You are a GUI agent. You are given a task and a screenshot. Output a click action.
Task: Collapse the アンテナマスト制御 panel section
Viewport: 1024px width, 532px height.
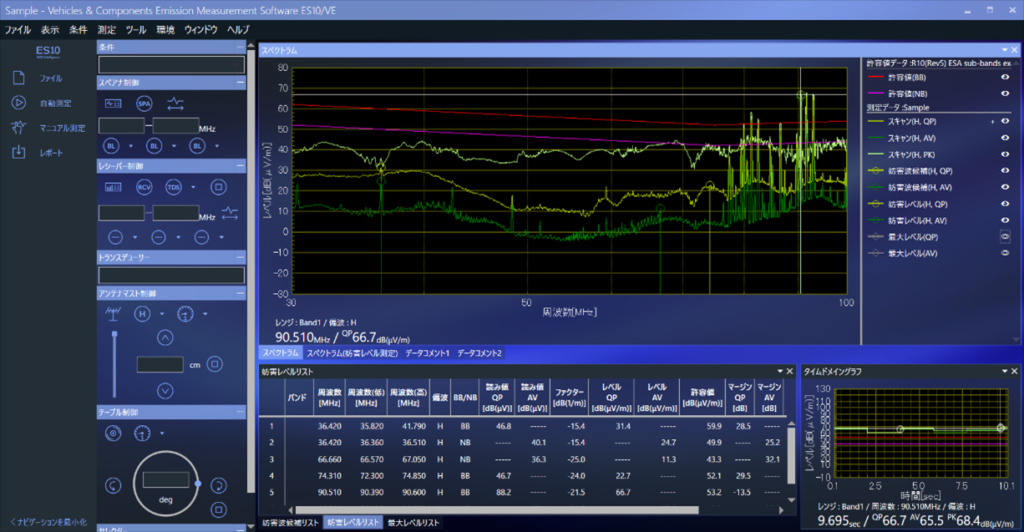pyautogui.click(x=239, y=293)
